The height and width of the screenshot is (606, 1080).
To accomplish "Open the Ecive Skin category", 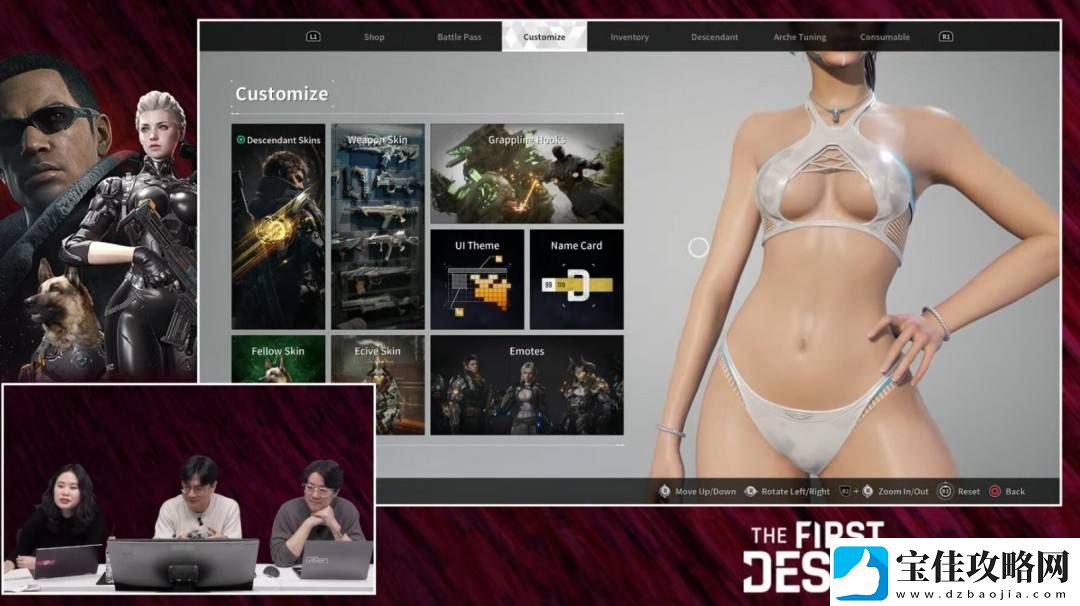I will 377,385.
